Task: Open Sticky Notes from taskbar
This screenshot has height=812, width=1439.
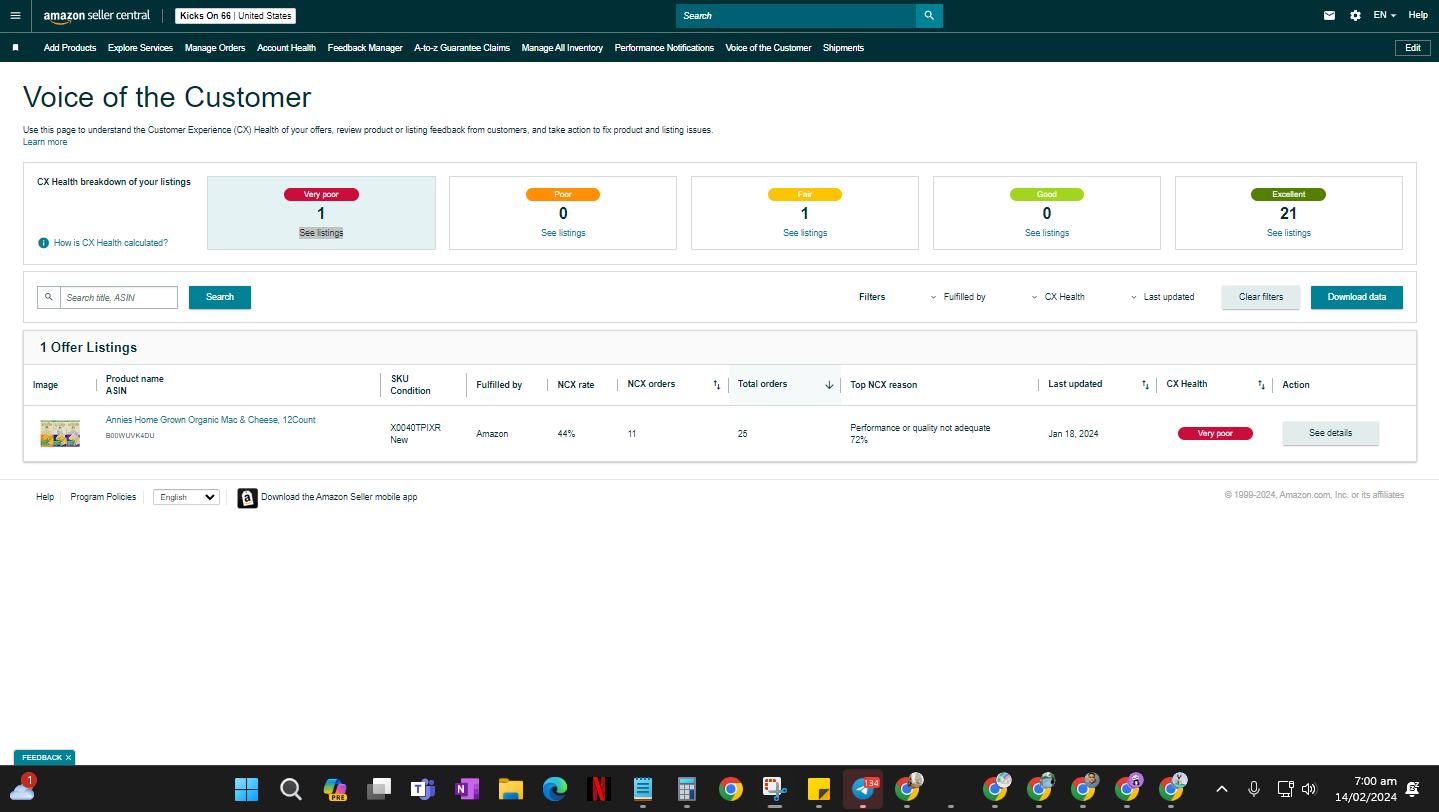Action: [818, 790]
